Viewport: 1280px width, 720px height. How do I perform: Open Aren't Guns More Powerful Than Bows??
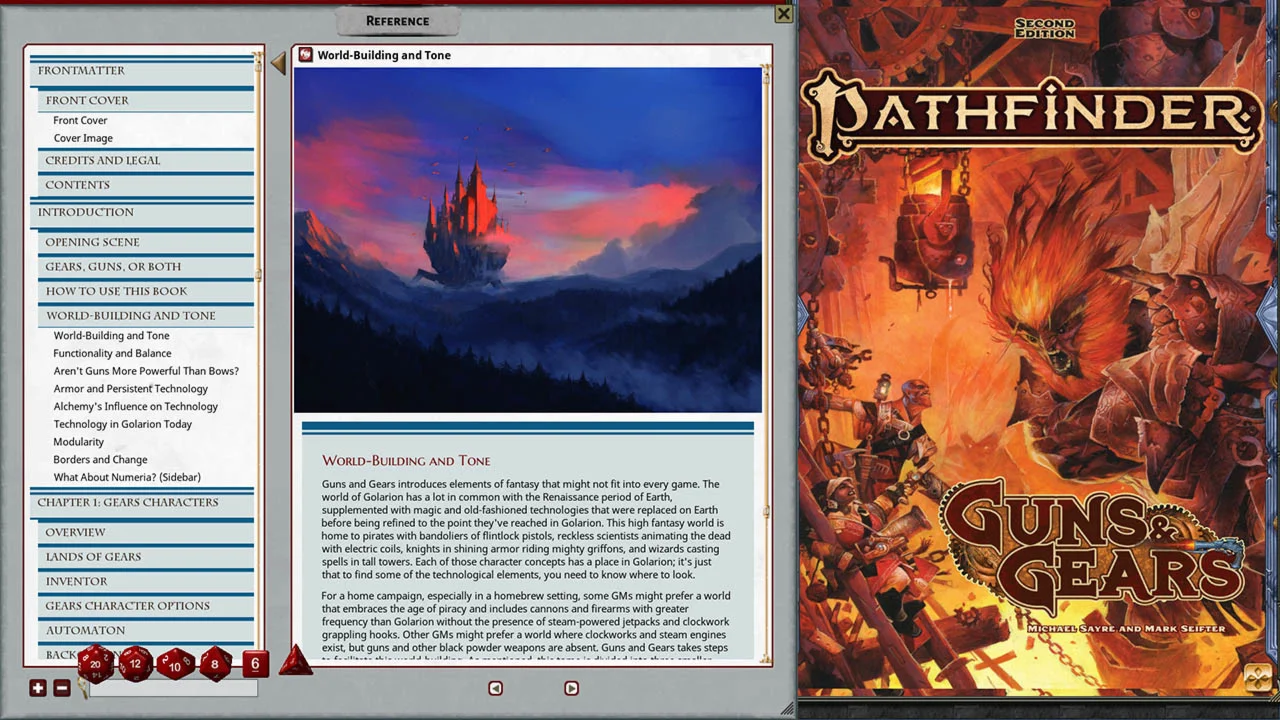[146, 371]
